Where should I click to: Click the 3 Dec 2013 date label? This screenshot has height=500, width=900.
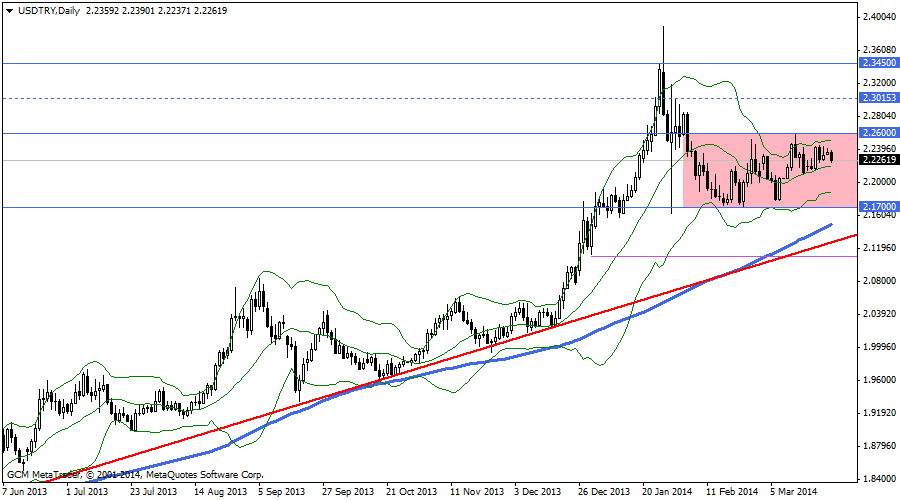coord(538,492)
